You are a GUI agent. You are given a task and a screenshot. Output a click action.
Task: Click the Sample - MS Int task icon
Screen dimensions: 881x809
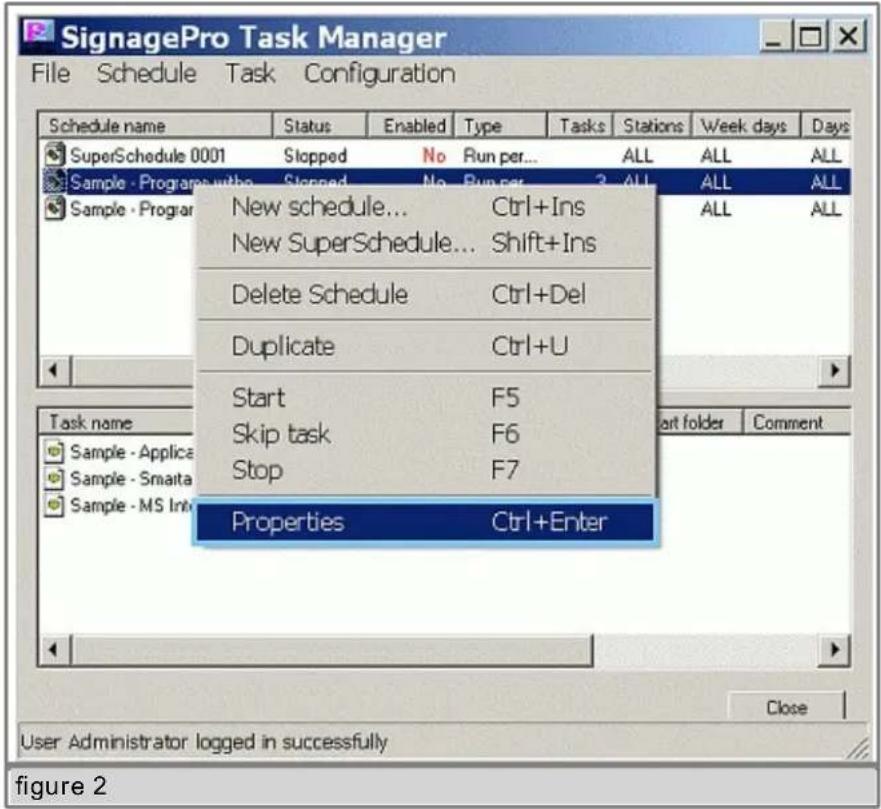[54, 505]
